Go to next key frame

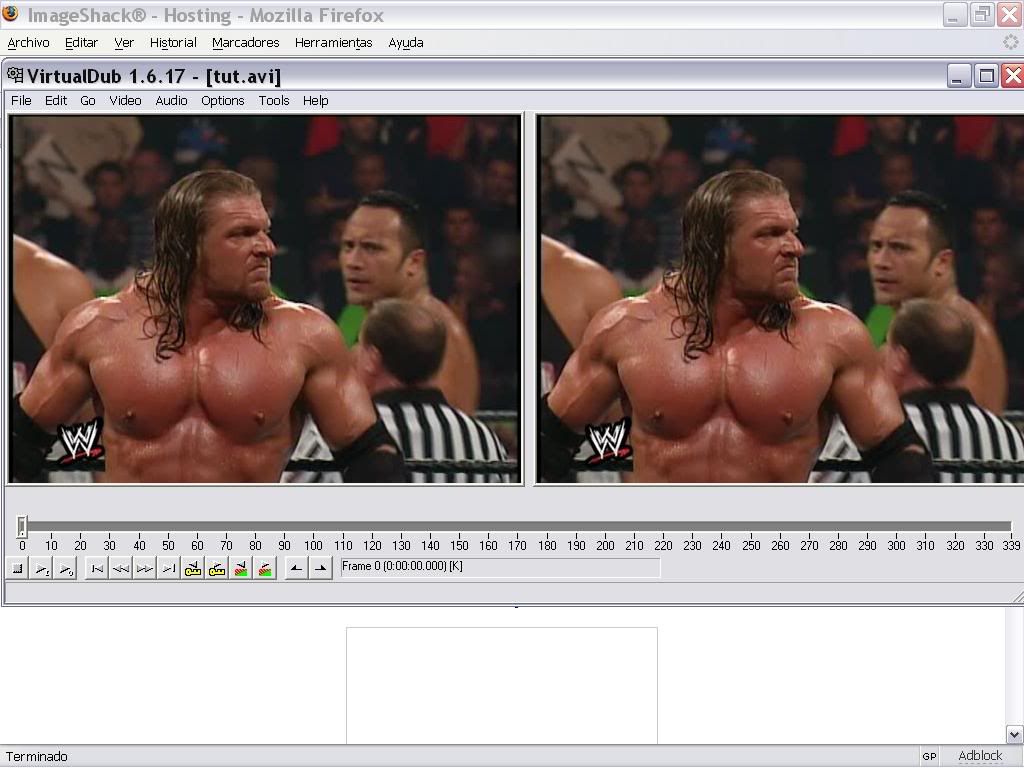[x=217, y=569]
